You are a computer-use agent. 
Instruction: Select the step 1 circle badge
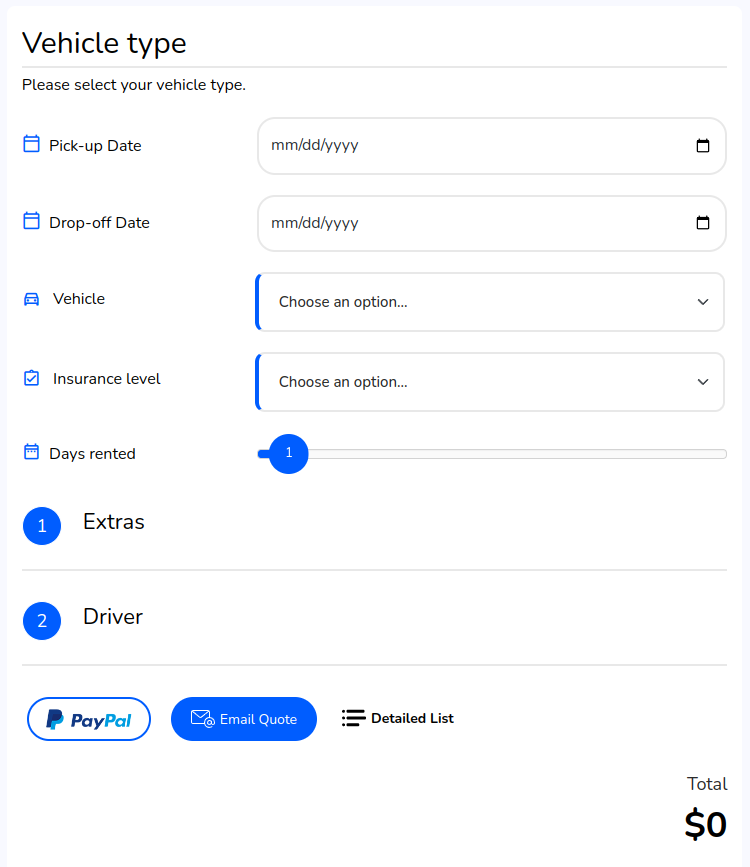point(42,526)
